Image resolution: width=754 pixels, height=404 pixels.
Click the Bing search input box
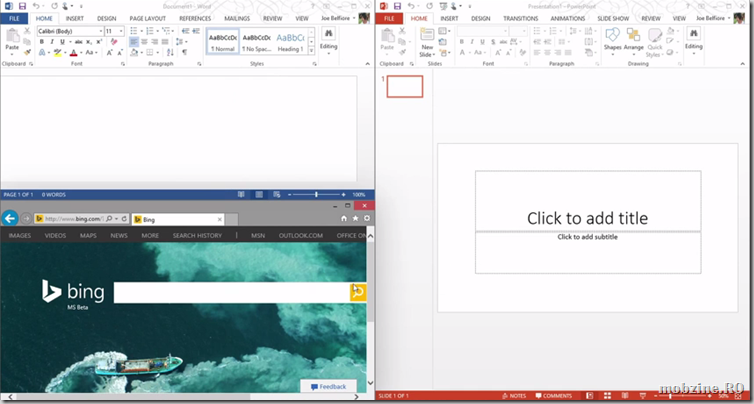point(231,292)
